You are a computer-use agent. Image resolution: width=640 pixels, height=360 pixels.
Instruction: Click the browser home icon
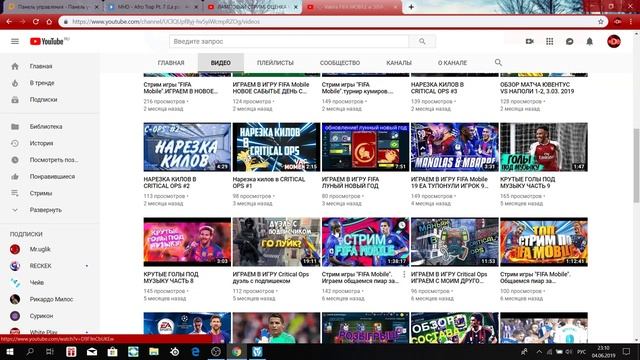pyautogui.click(x=49, y=22)
